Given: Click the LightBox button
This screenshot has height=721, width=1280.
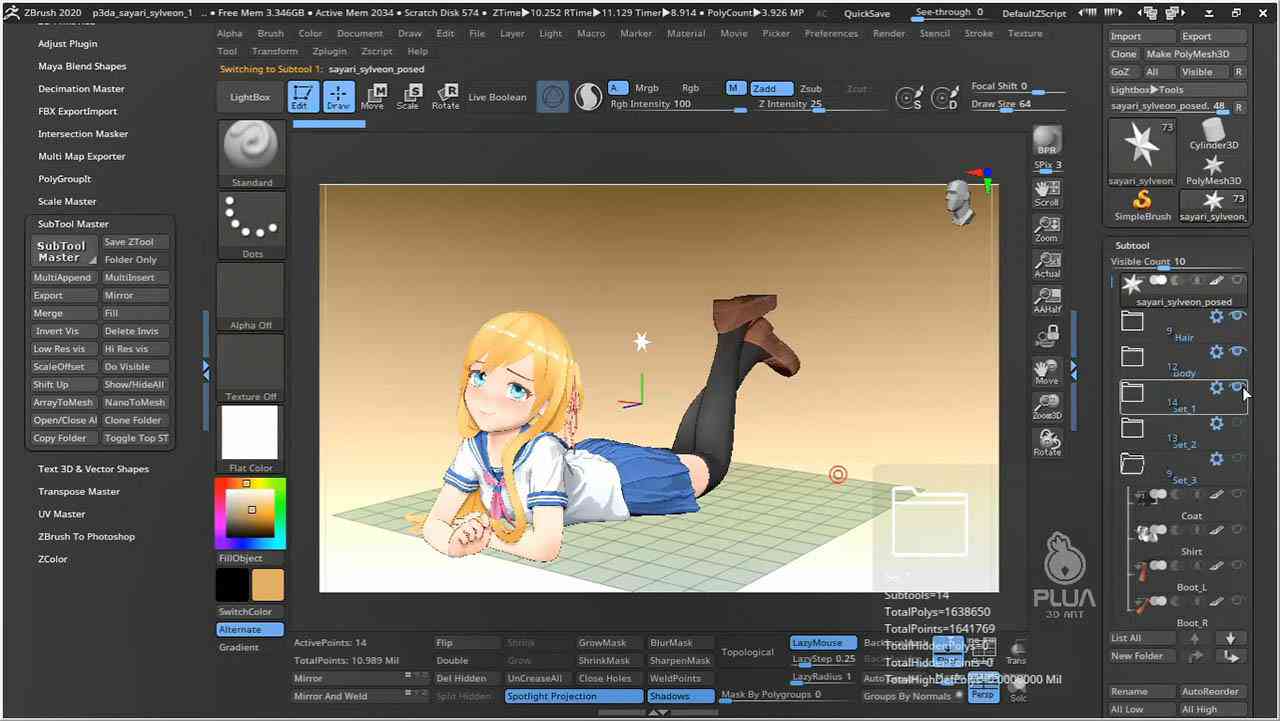Looking at the screenshot, I should pyautogui.click(x=250, y=97).
